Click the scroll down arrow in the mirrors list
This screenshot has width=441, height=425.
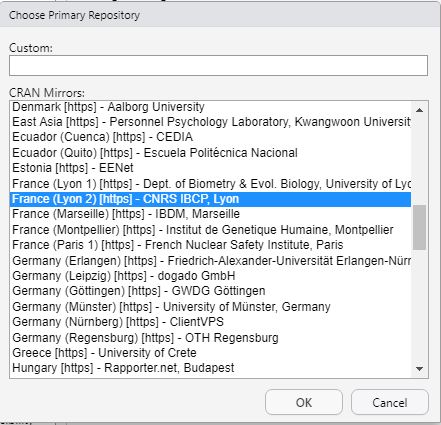coord(419,369)
